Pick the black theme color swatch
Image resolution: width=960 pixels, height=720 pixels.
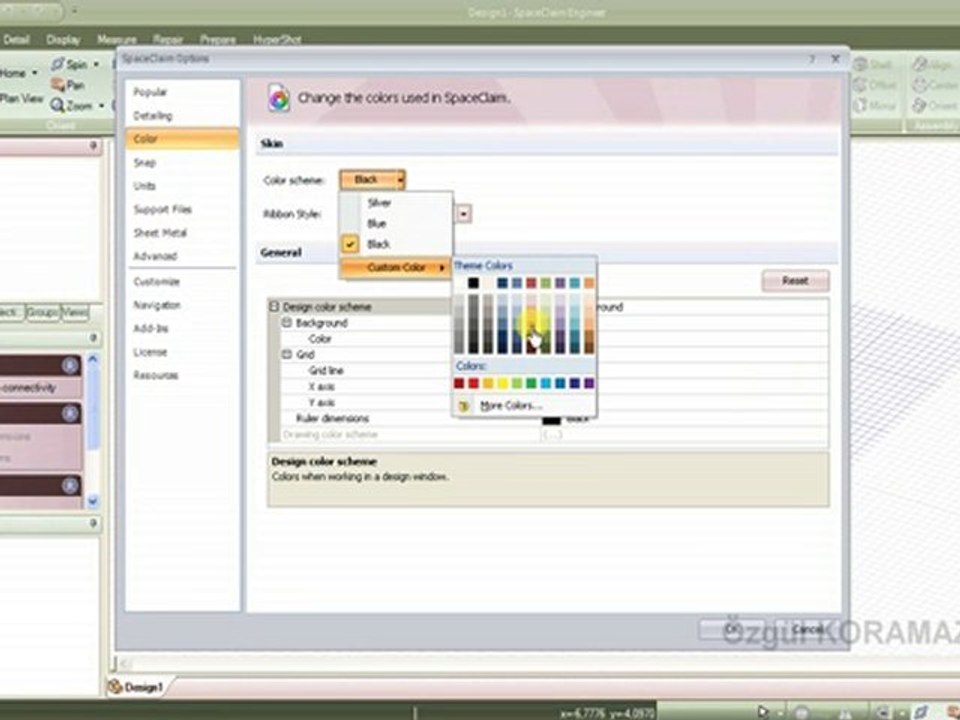click(473, 282)
